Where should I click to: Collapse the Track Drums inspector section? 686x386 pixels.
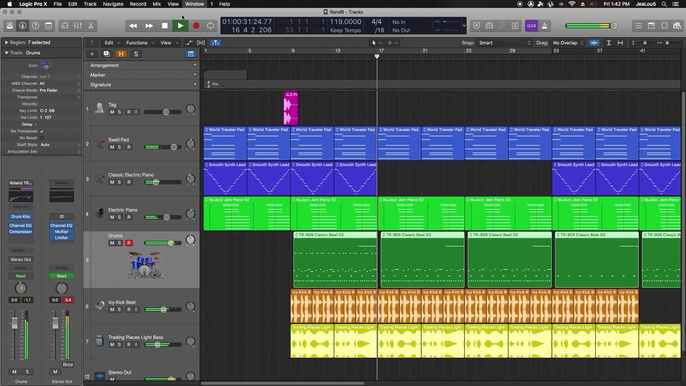(7, 53)
